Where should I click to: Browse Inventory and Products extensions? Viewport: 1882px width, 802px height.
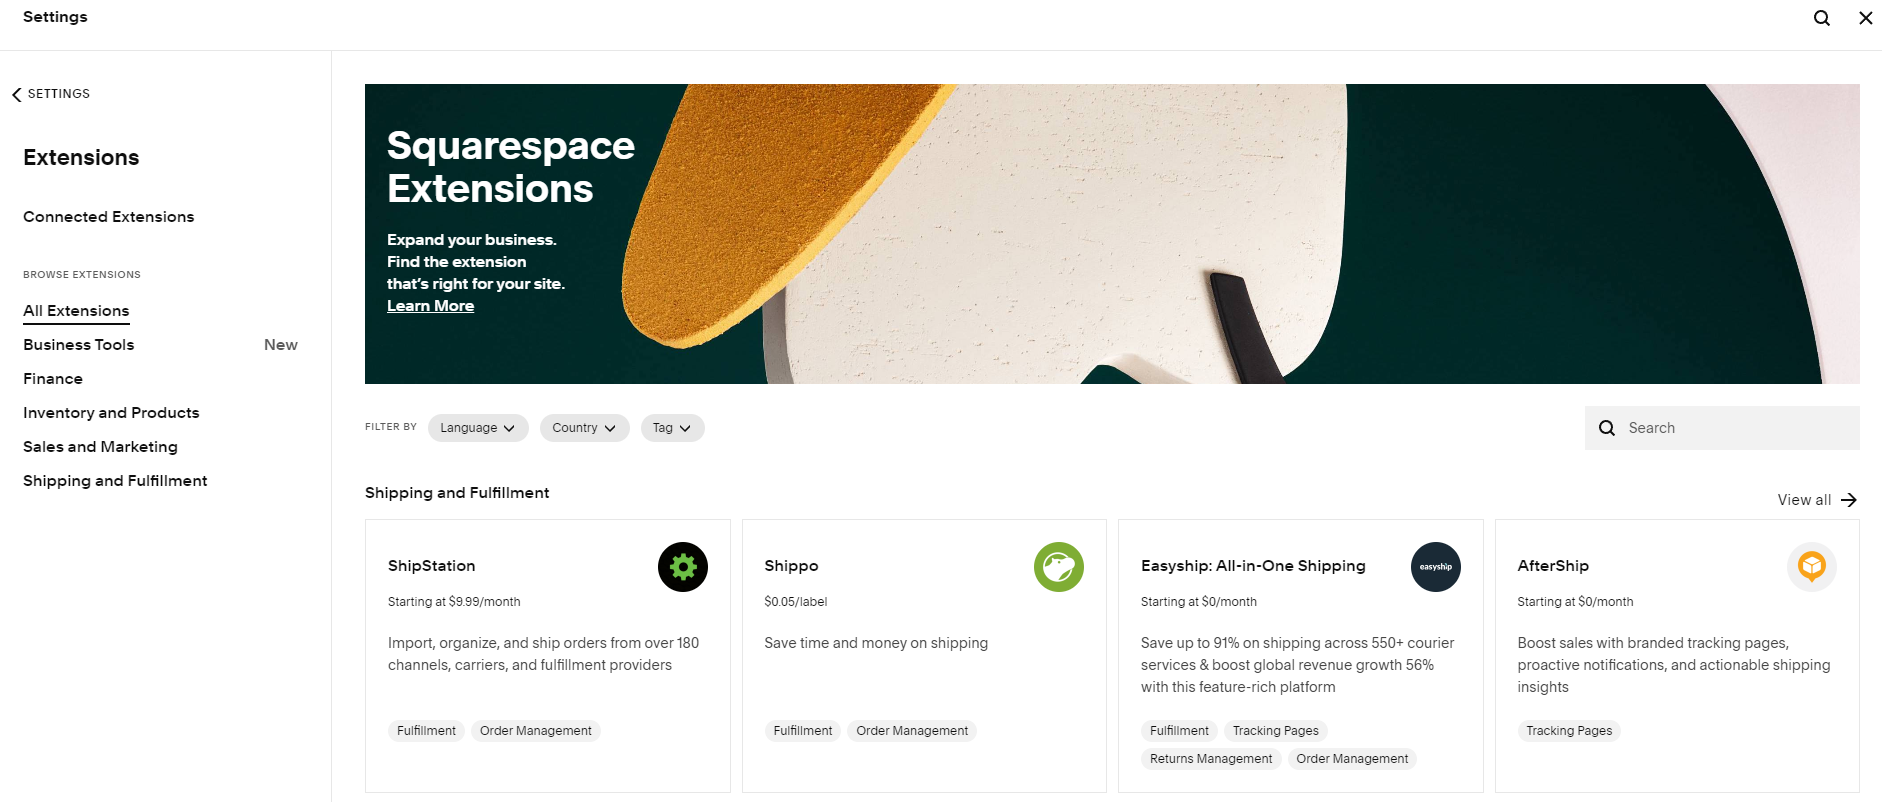click(111, 413)
